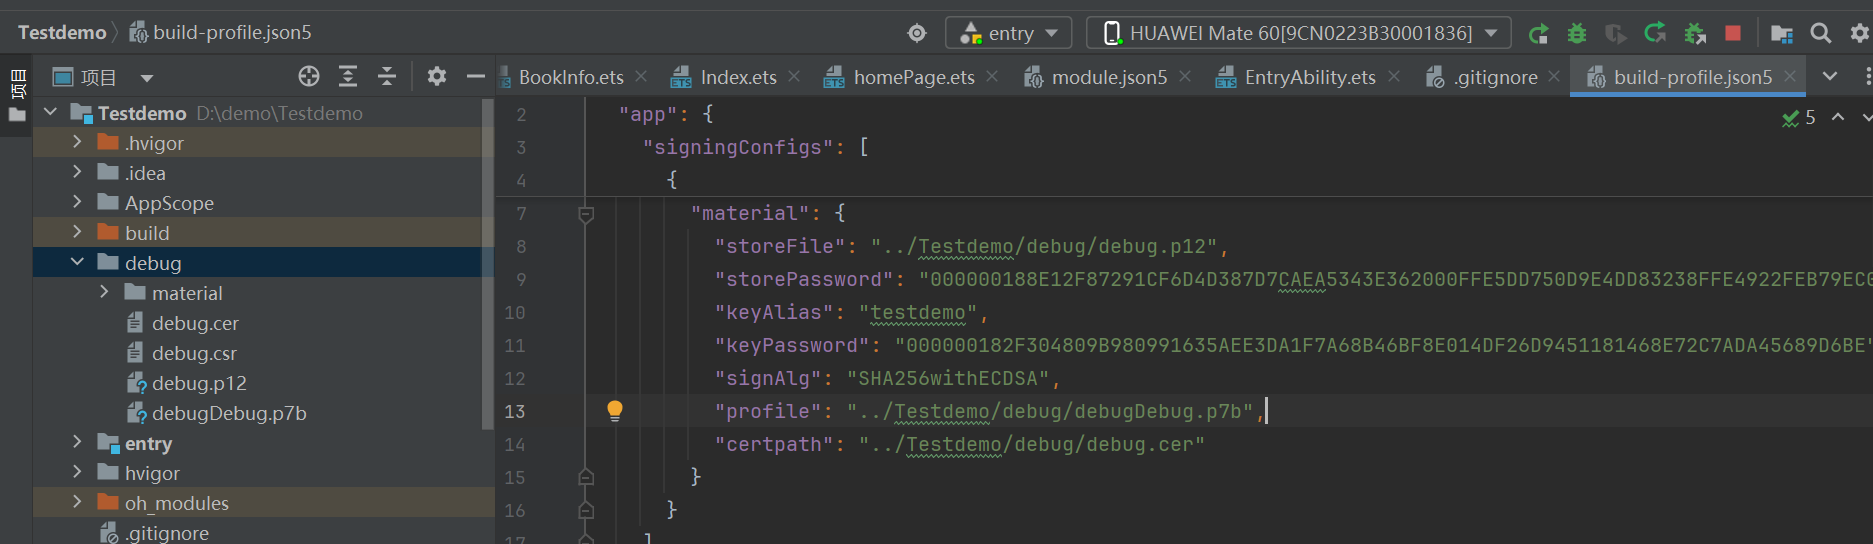Select debug.p12 file in project tree

coord(198,383)
